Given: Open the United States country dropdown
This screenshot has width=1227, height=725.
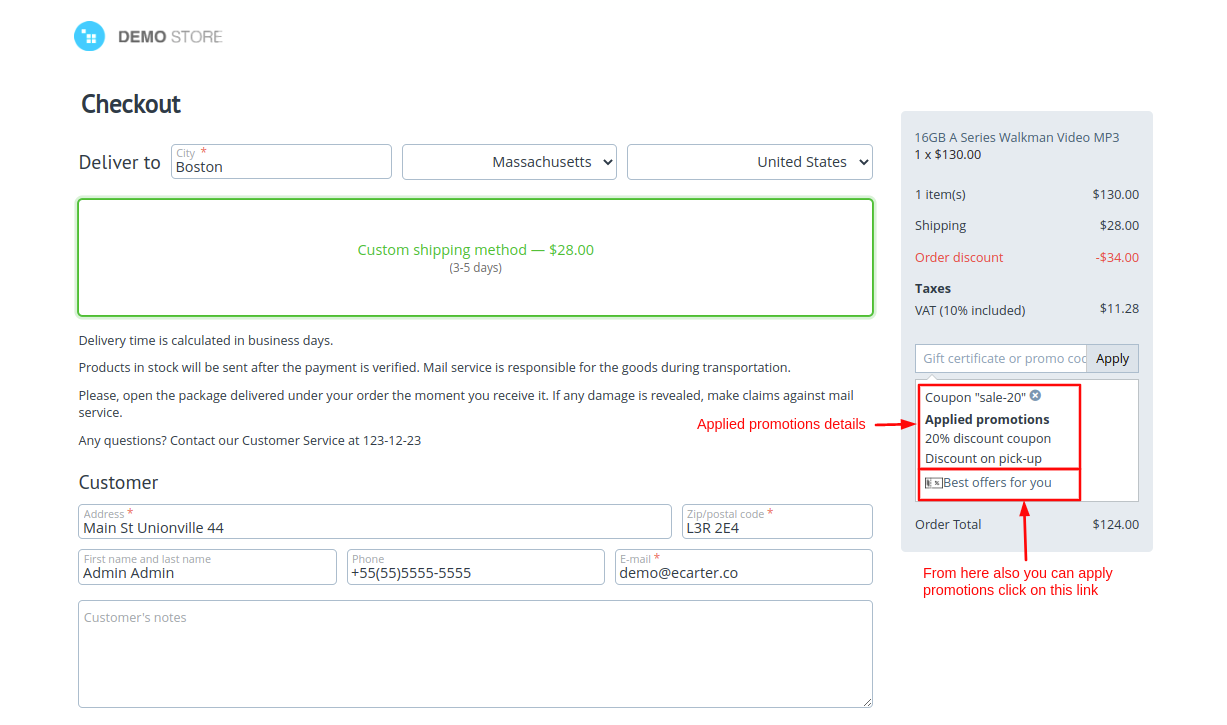Looking at the screenshot, I should [x=749, y=162].
